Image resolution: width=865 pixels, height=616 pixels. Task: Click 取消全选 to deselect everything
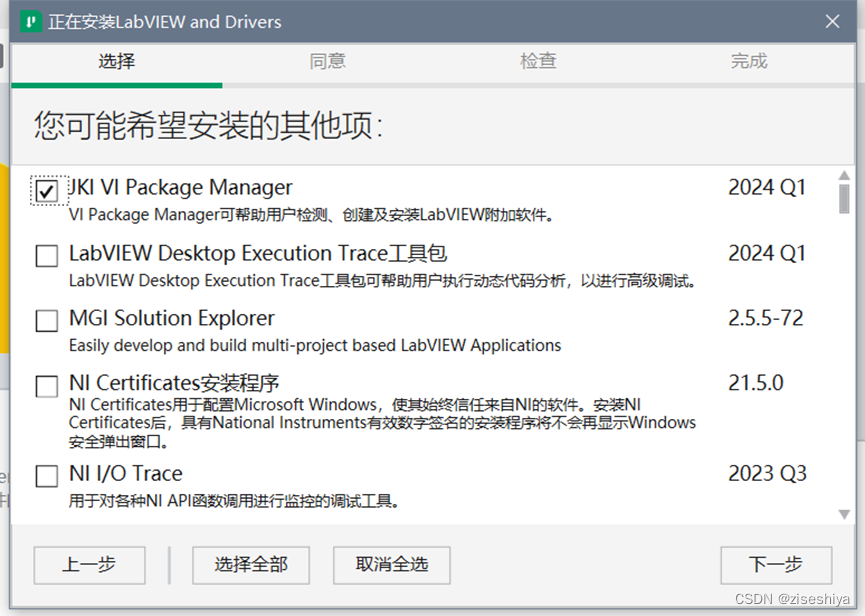pos(391,565)
